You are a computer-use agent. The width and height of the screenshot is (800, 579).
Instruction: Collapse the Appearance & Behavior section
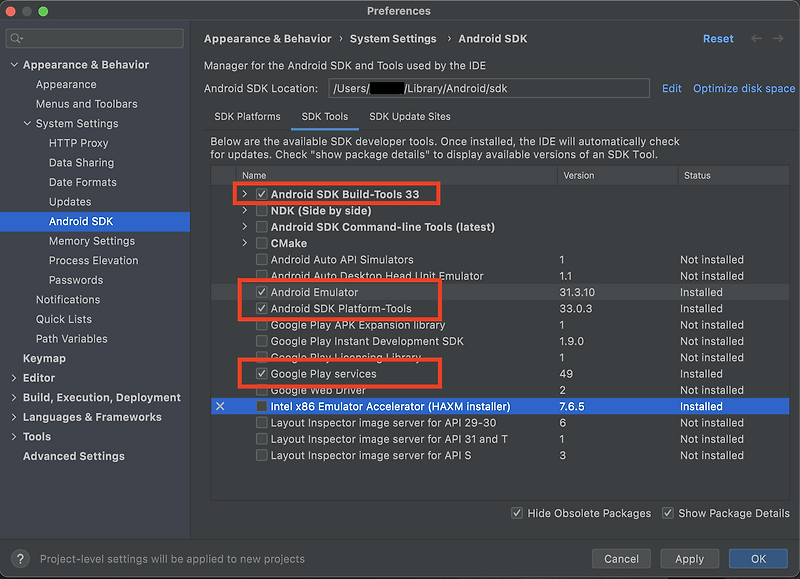tap(14, 65)
